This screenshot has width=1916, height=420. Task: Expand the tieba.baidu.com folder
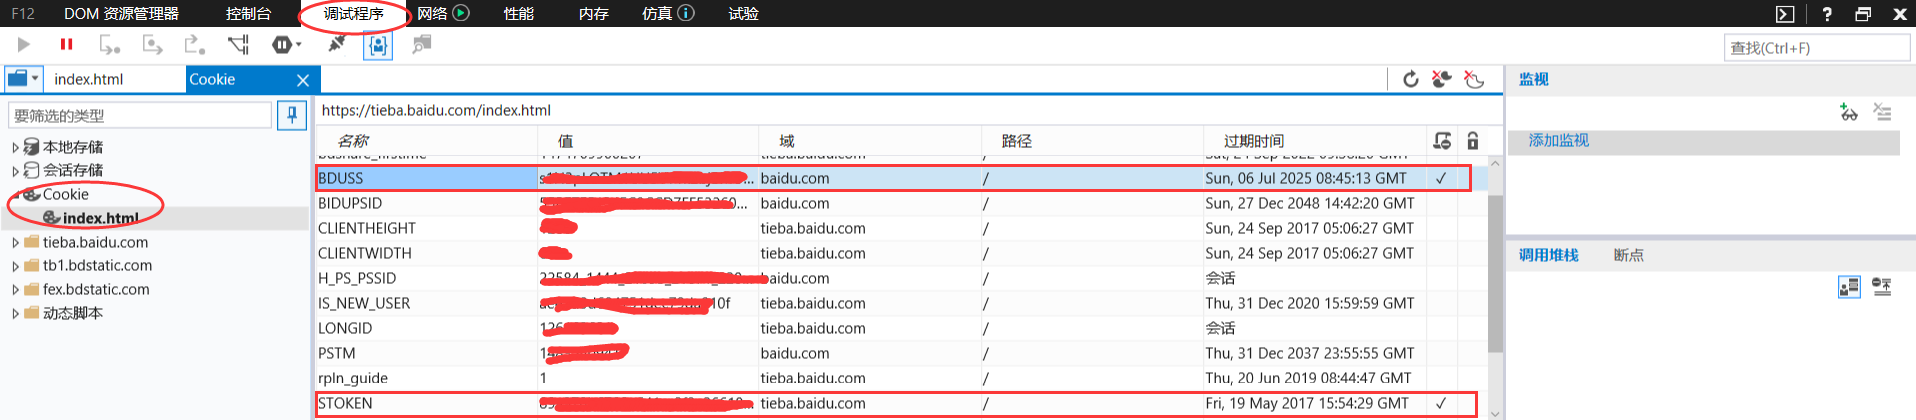[15, 242]
